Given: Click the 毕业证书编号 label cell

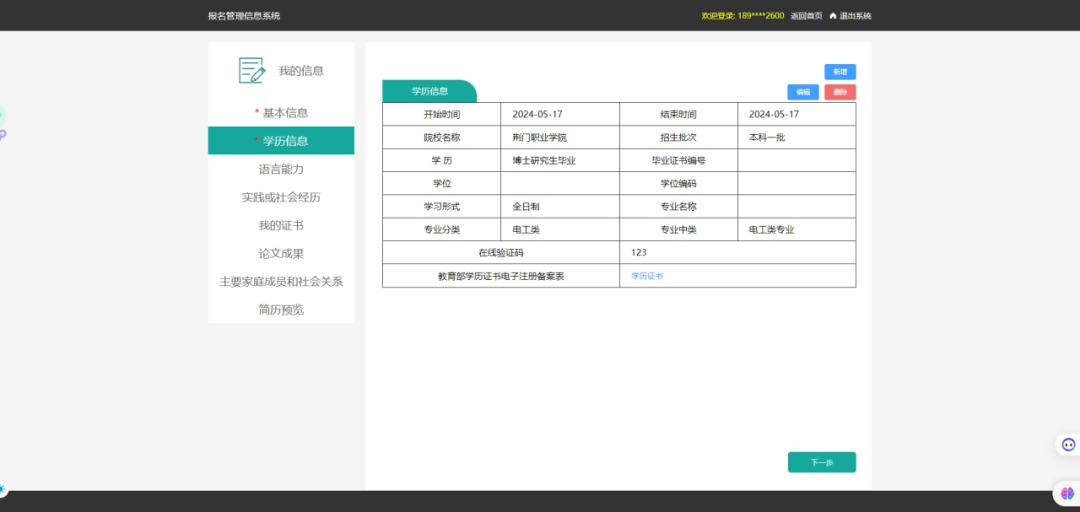Looking at the screenshot, I should [x=678, y=161].
